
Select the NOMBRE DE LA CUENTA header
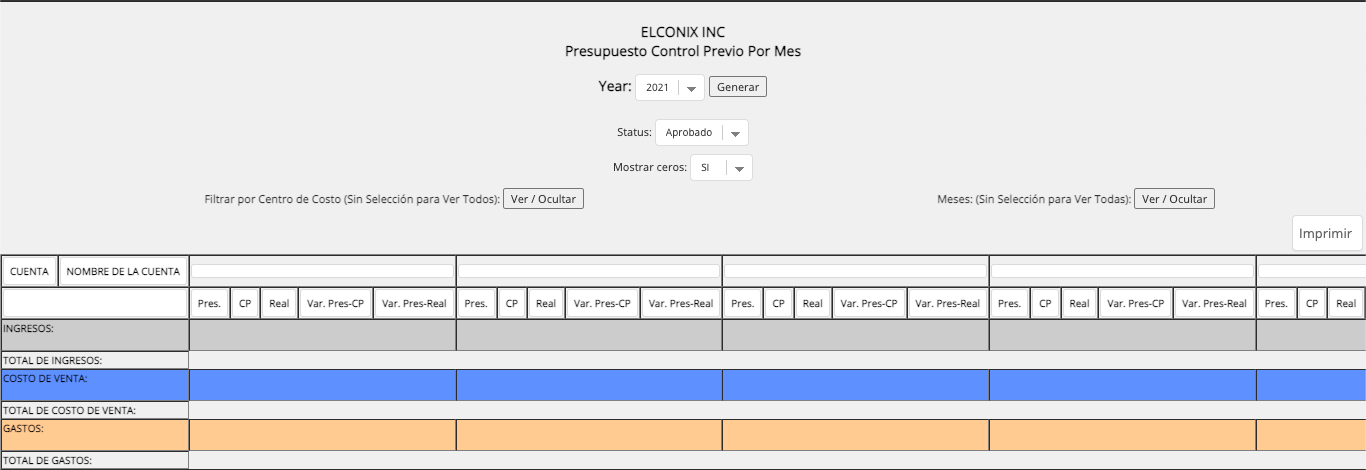pyautogui.click(x=123, y=271)
